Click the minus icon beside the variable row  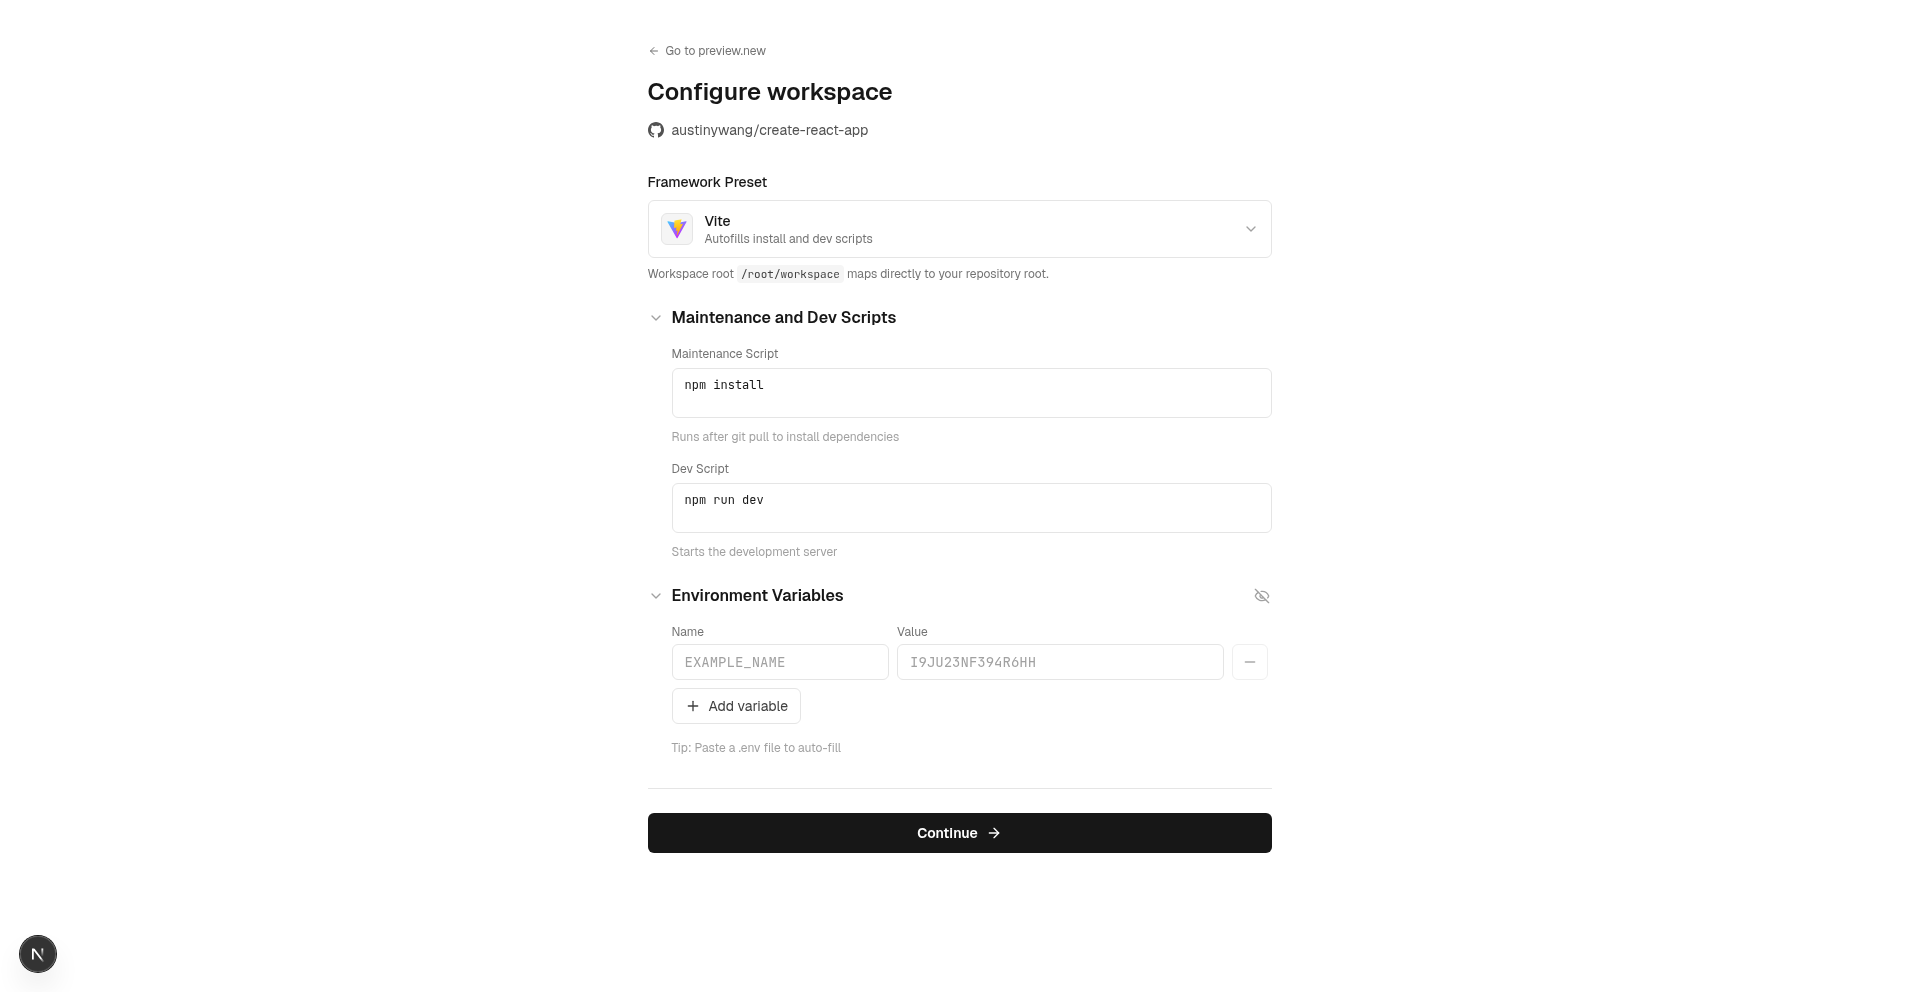point(1249,662)
